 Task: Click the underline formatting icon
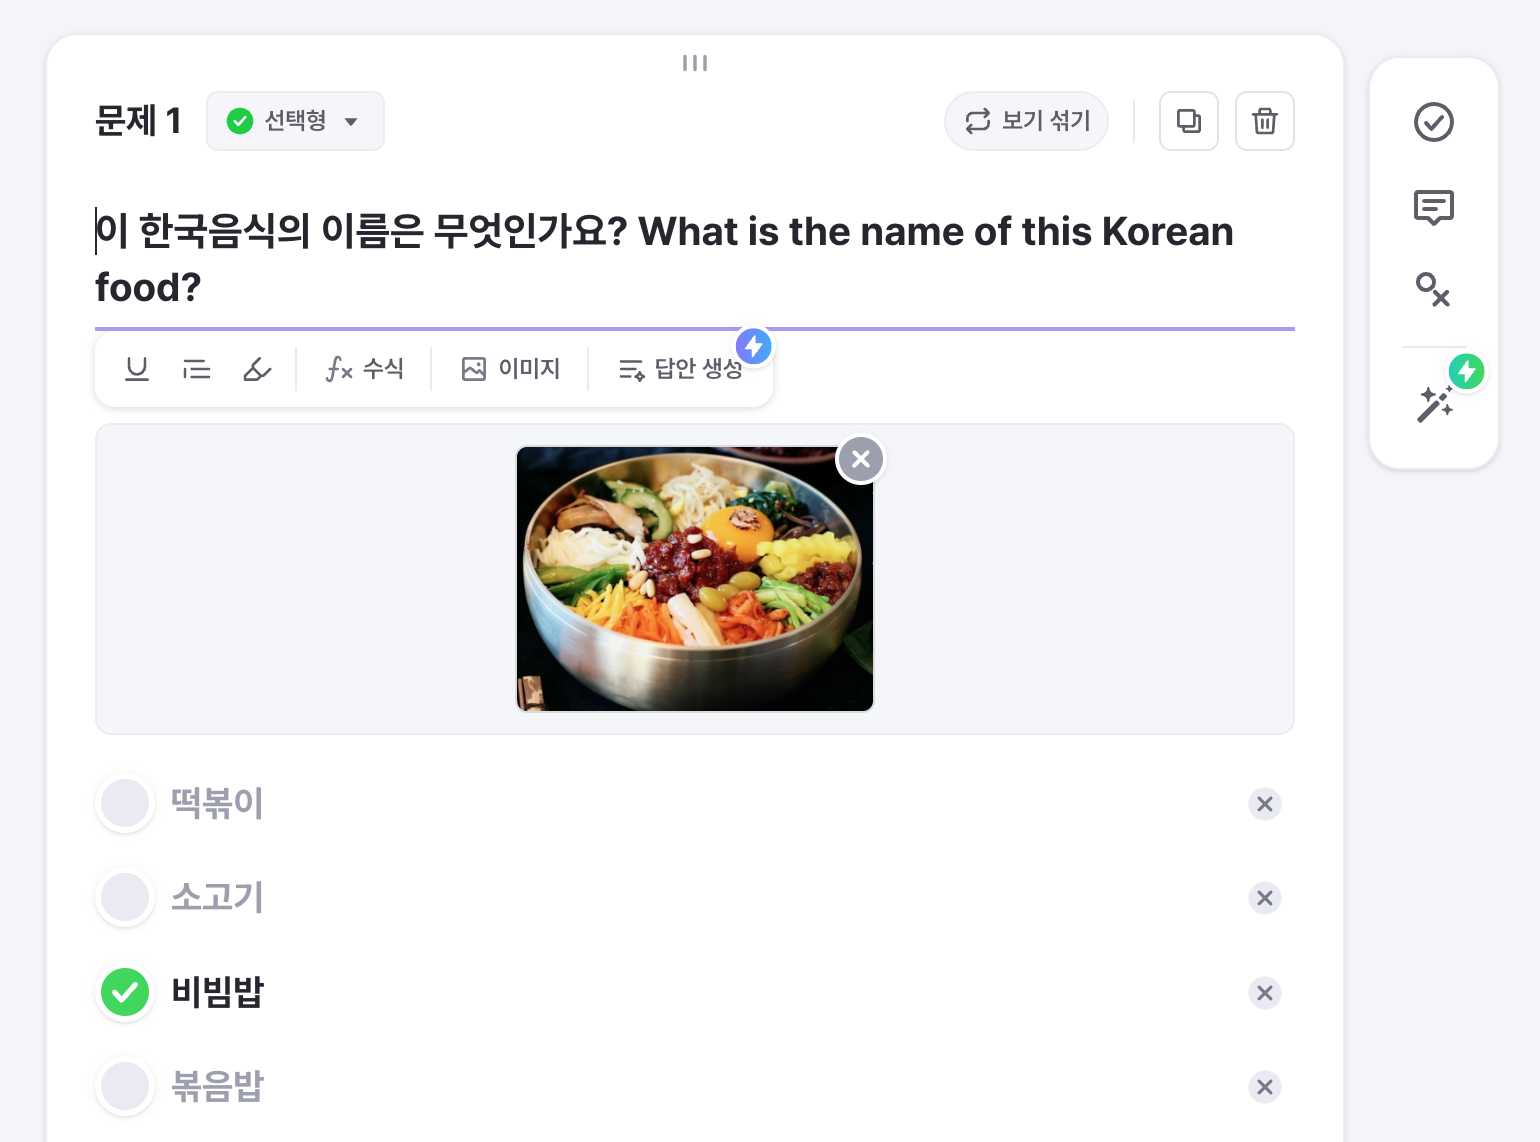click(x=137, y=369)
